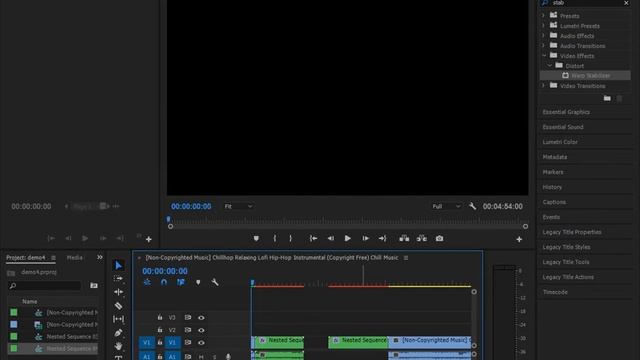Expand the Presets folder in Effects
Image resolution: width=640 pixels, height=360 pixels.
pyautogui.click(x=543, y=16)
